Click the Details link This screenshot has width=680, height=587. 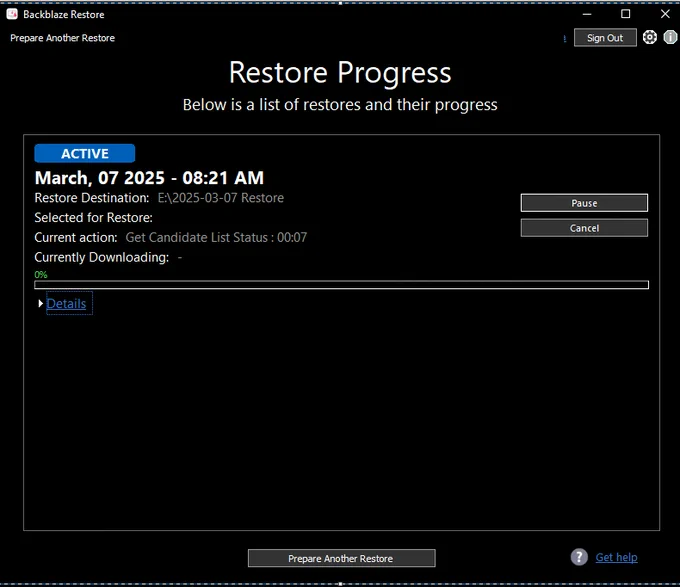66,303
